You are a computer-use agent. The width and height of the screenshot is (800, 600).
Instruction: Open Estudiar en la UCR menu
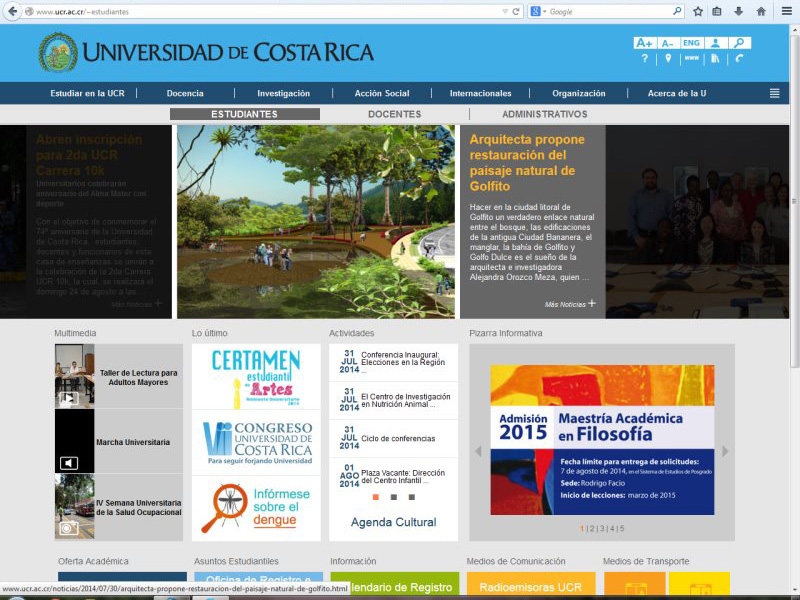[x=87, y=93]
